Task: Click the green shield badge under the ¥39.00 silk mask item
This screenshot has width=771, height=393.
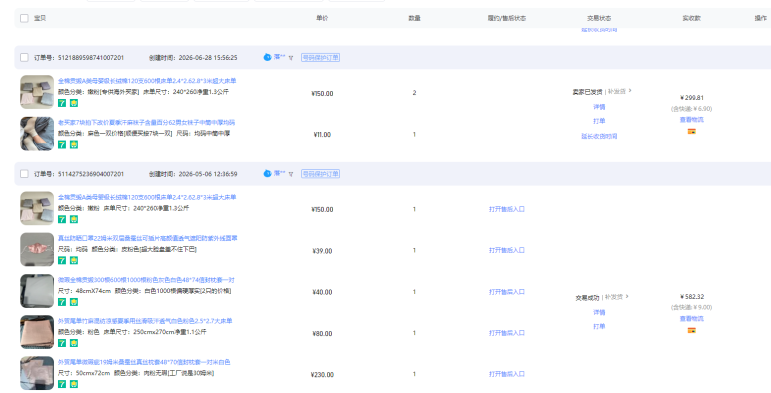Action: [74, 260]
